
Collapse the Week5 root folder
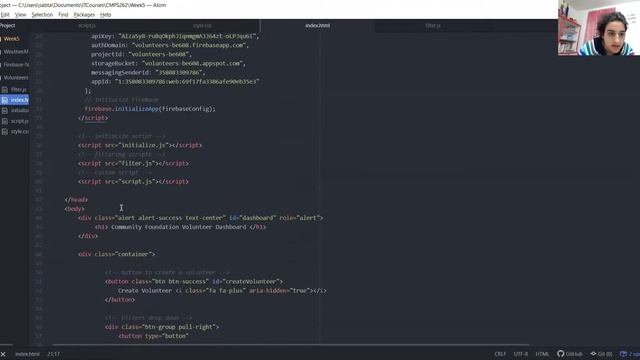11,39
